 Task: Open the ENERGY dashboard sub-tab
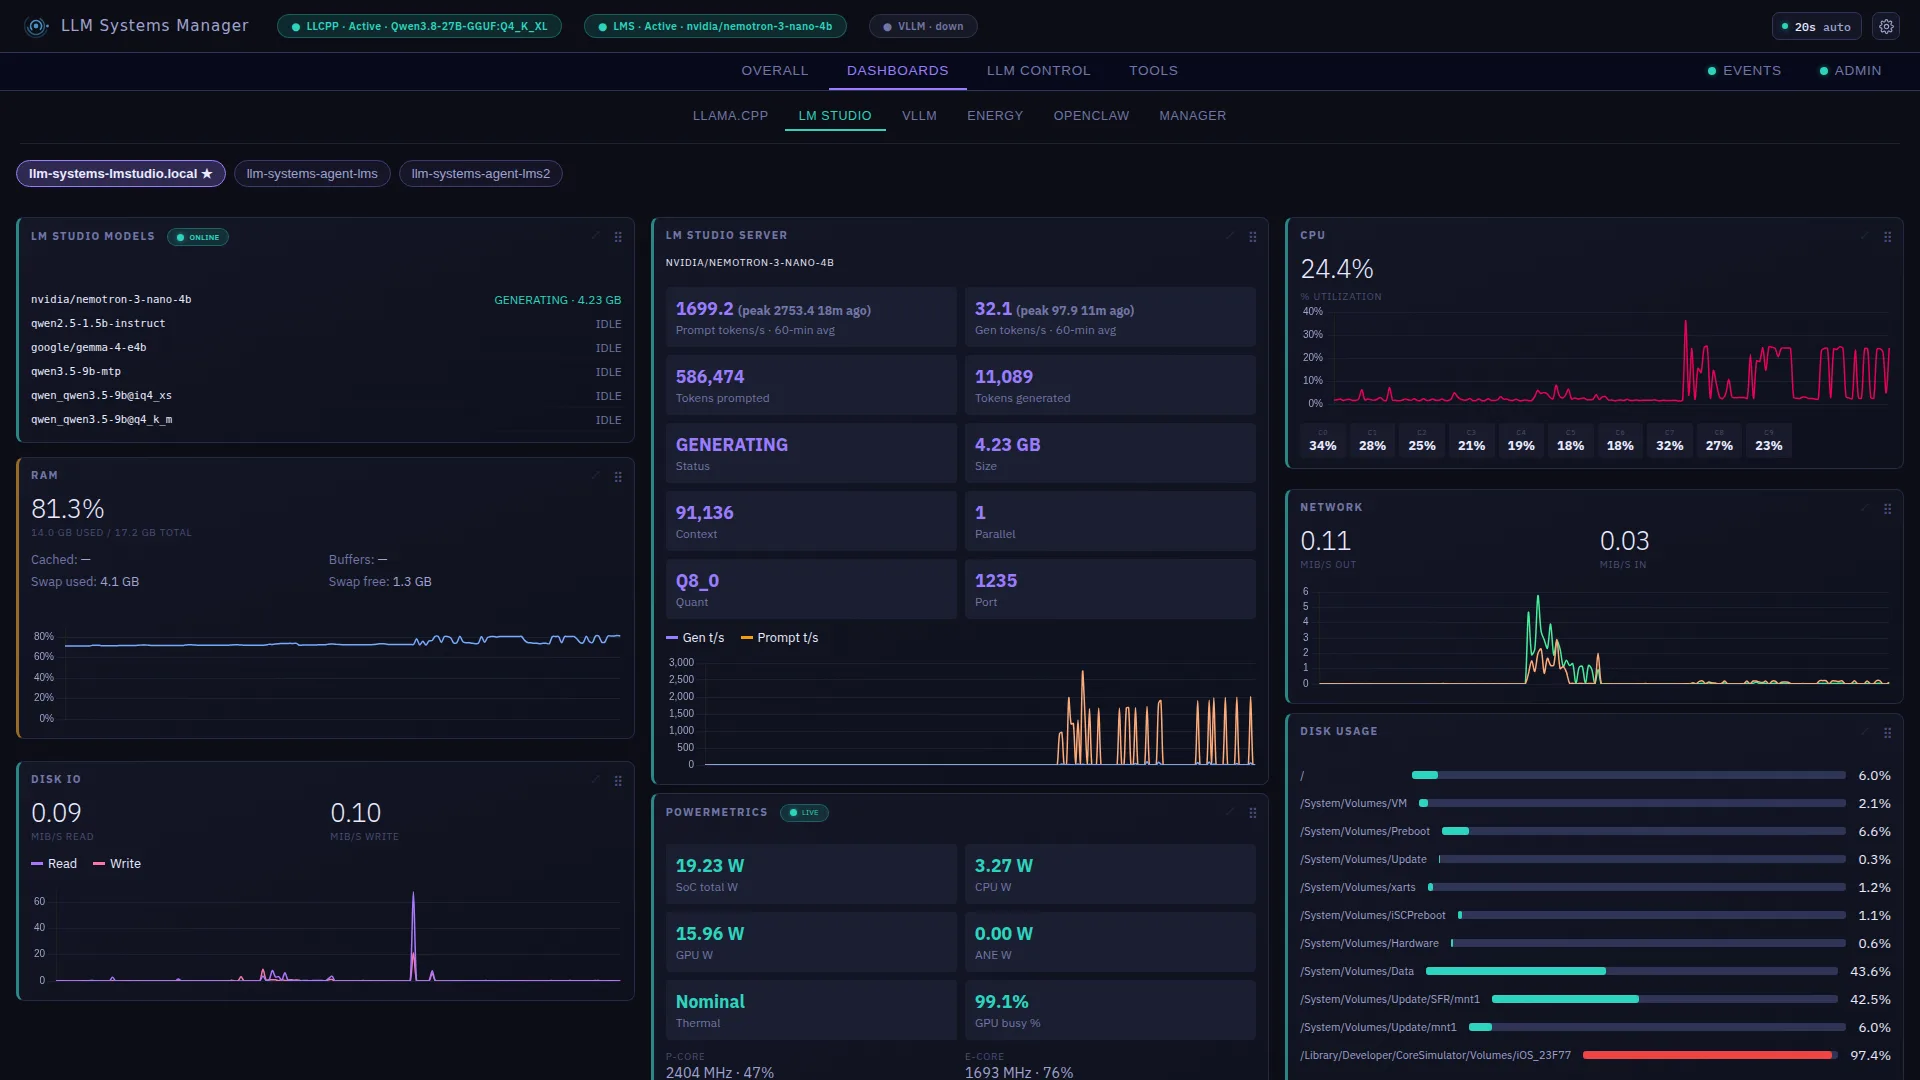(995, 116)
